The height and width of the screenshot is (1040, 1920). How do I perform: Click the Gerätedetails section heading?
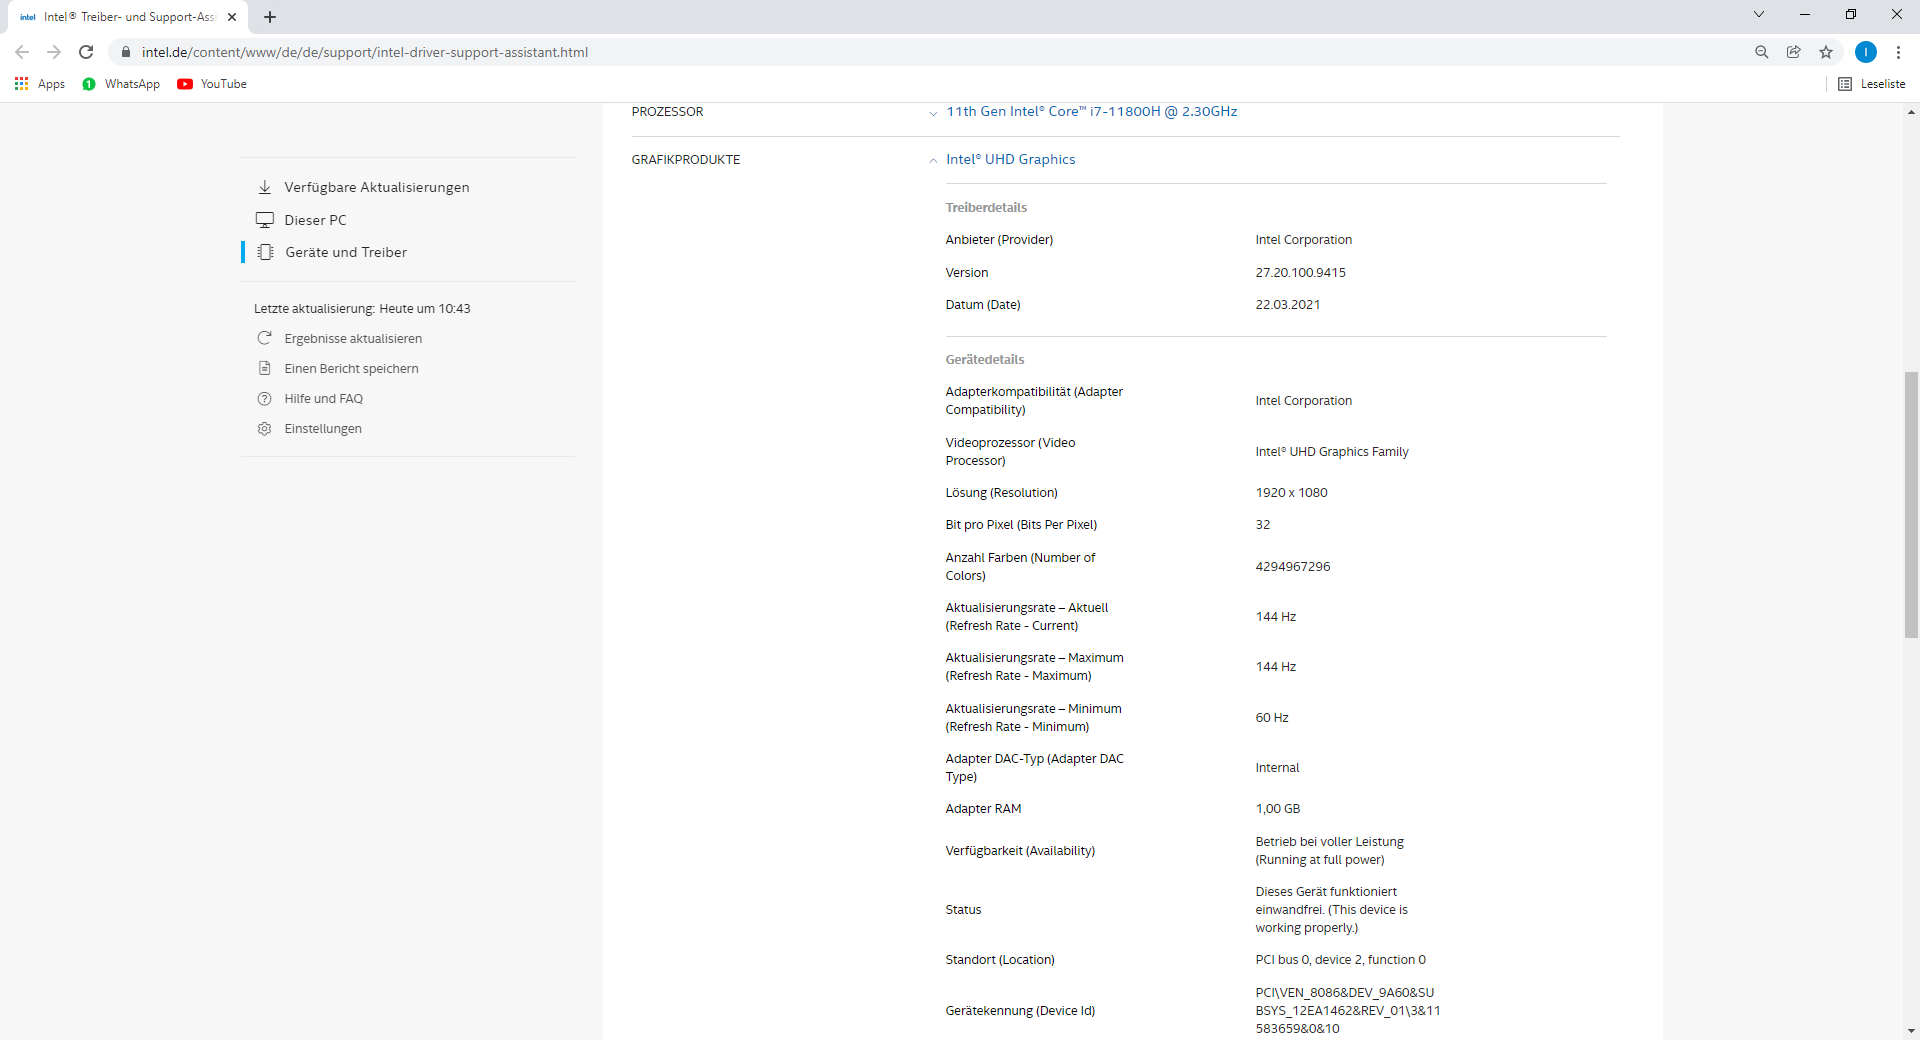point(984,359)
